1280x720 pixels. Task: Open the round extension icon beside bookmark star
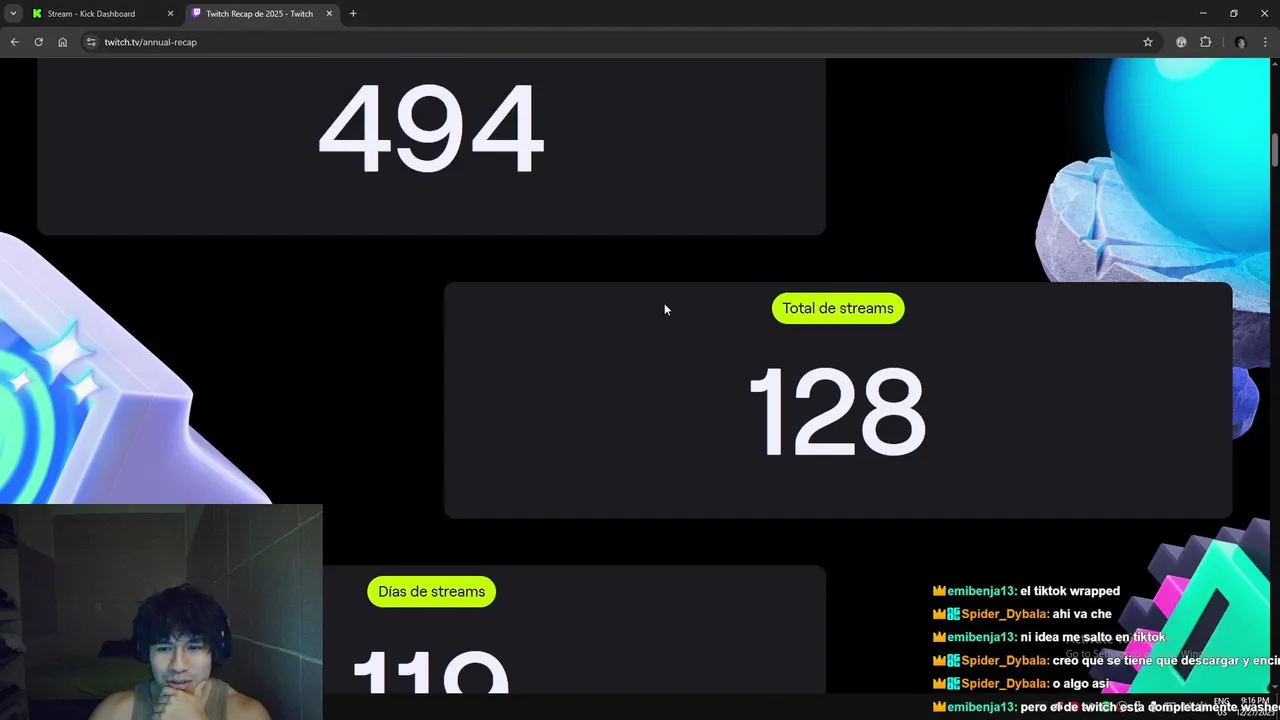[1181, 42]
